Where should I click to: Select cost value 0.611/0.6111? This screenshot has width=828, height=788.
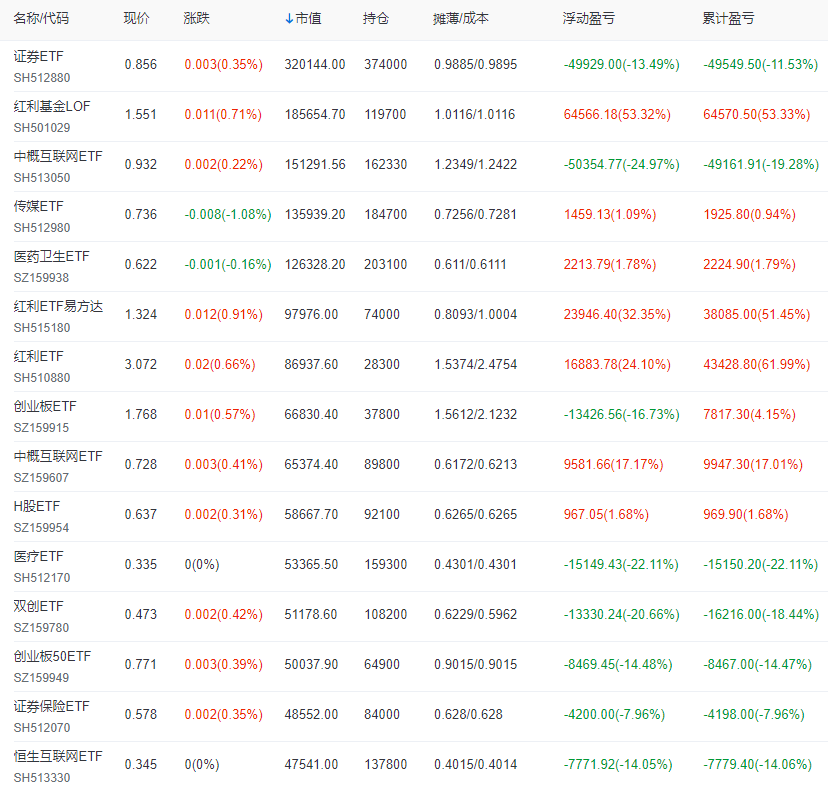pos(470,265)
